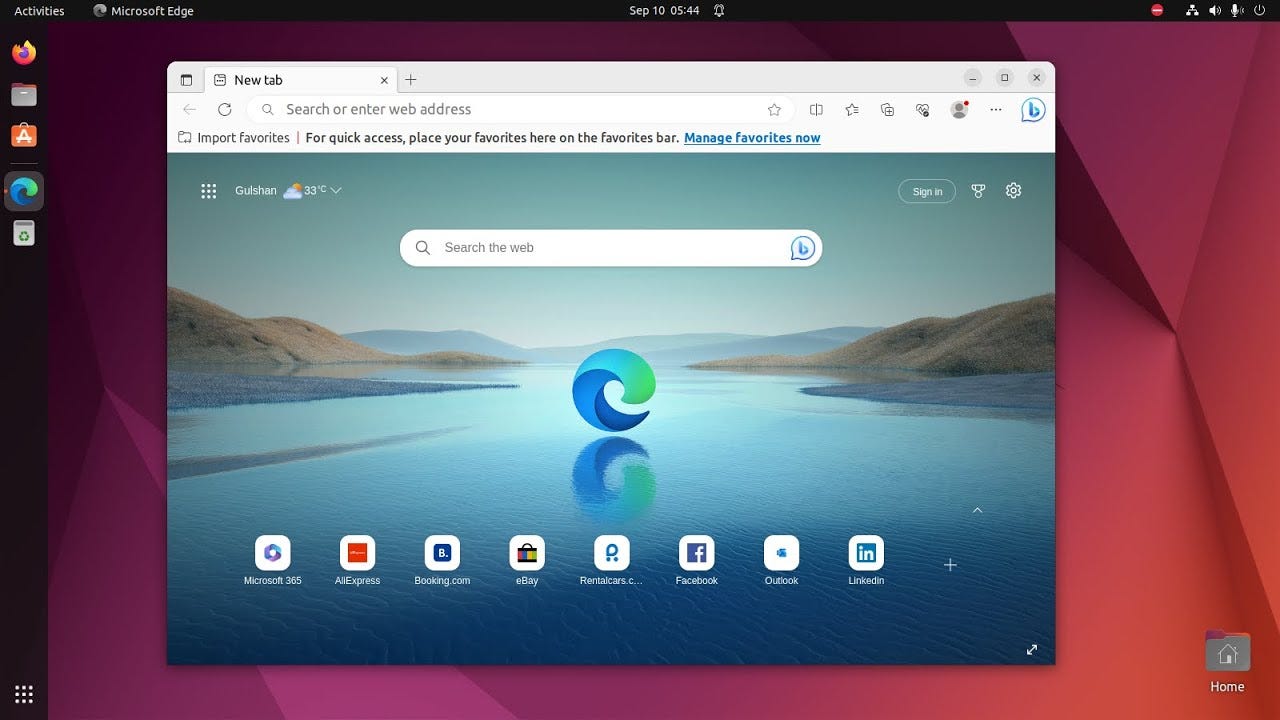This screenshot has width=1280, height=720.
Task: Open page settings gear icon
Action: [x=1013, y=191]
